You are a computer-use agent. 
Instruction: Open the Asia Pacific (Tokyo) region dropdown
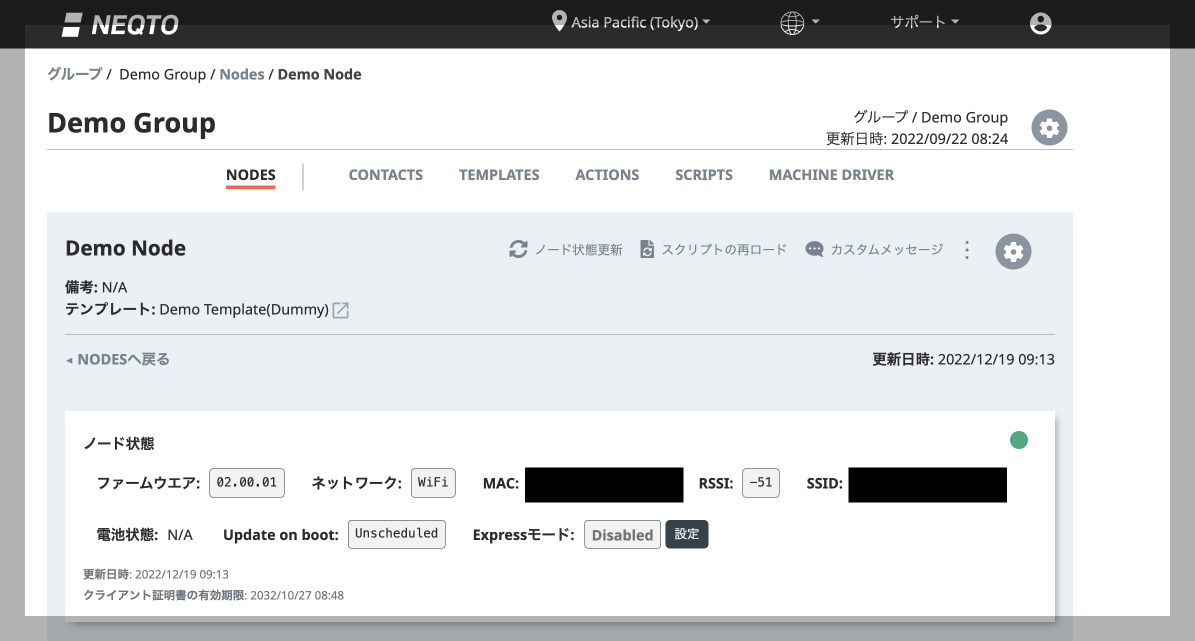[632, 20]
